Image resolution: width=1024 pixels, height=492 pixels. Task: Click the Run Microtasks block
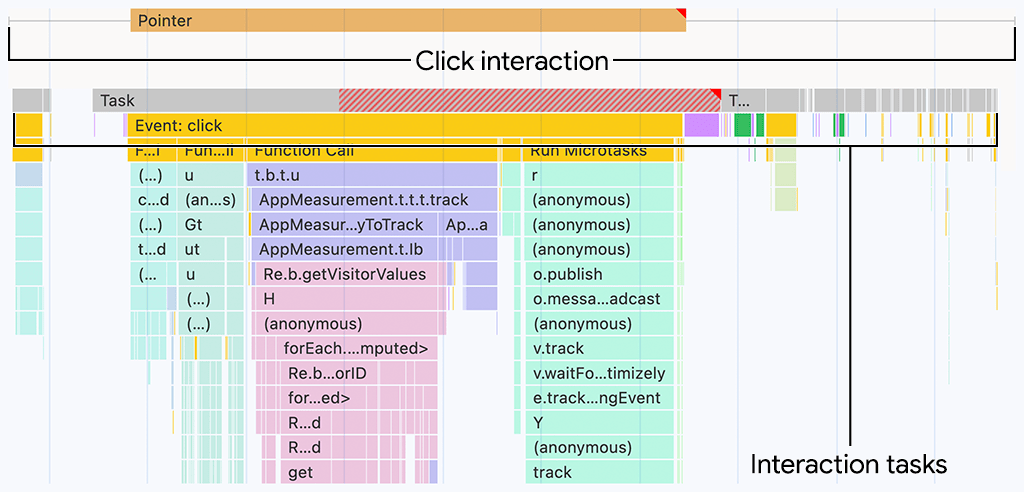[x=600, y=152]
